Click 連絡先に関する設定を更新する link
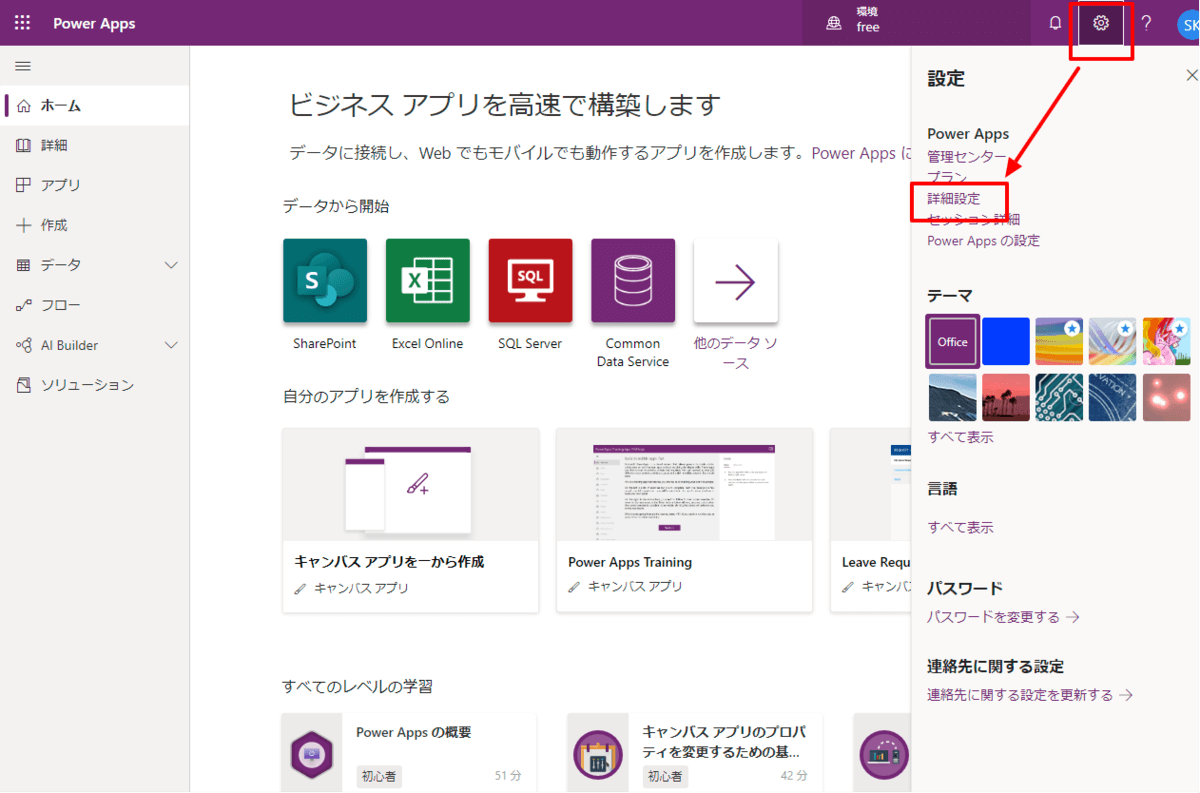Viewport: 1200px width, 793px height. [x=1030, y=695]
